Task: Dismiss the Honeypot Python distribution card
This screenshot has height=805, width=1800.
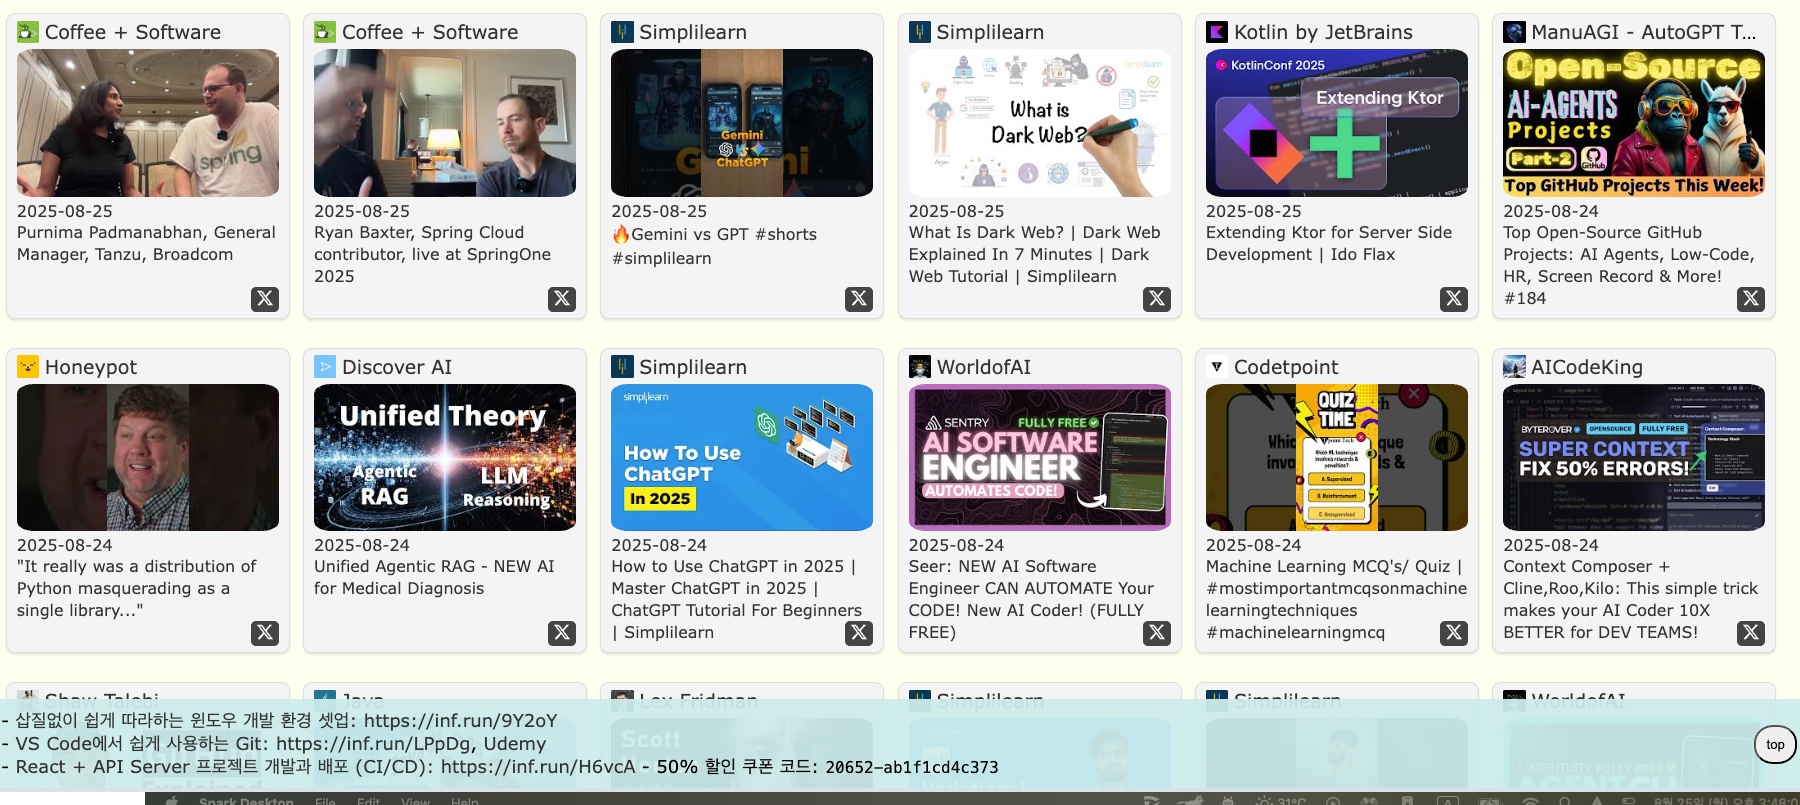Action: pyautogui.click(x=265, y=632)
